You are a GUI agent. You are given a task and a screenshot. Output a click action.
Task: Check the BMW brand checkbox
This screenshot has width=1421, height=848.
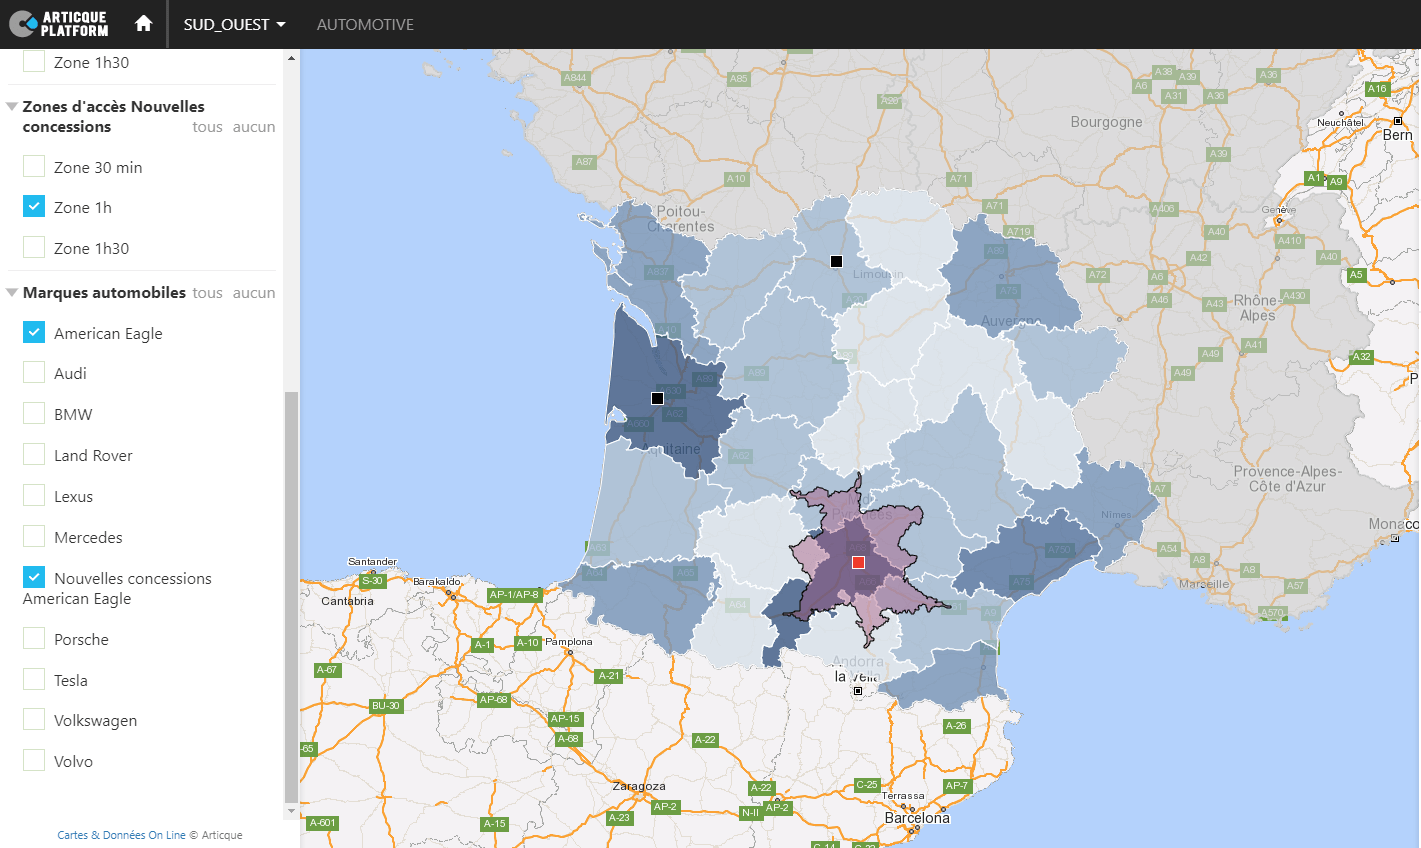(34, 413)
